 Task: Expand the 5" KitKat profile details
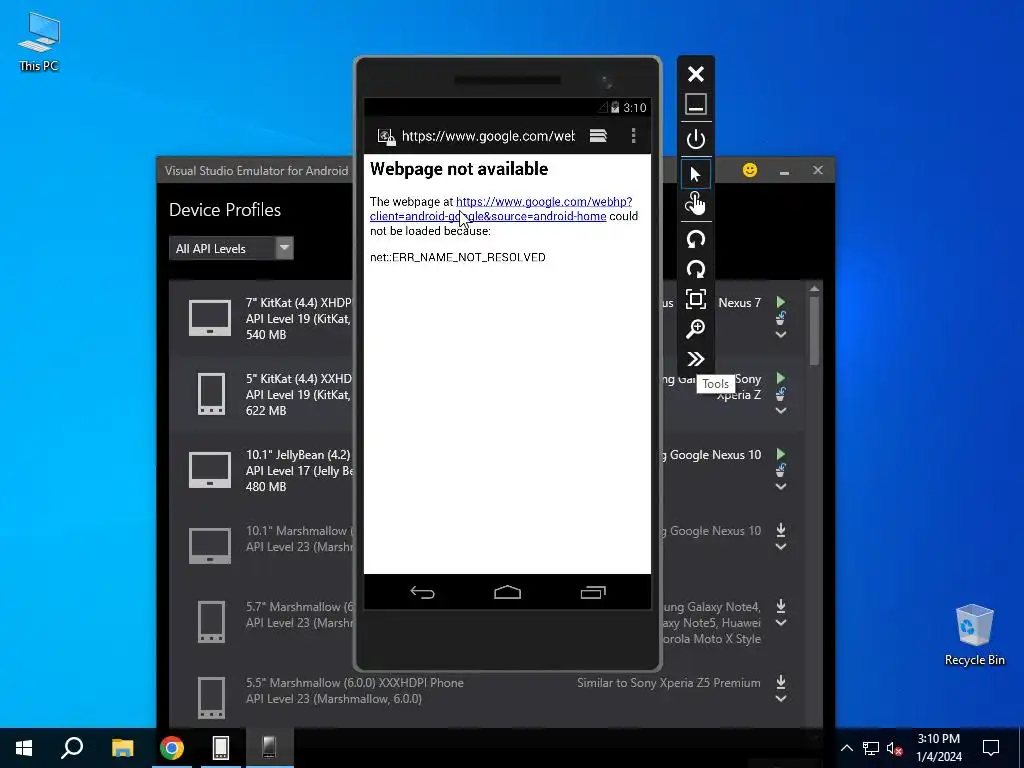[x=780, y=411]
